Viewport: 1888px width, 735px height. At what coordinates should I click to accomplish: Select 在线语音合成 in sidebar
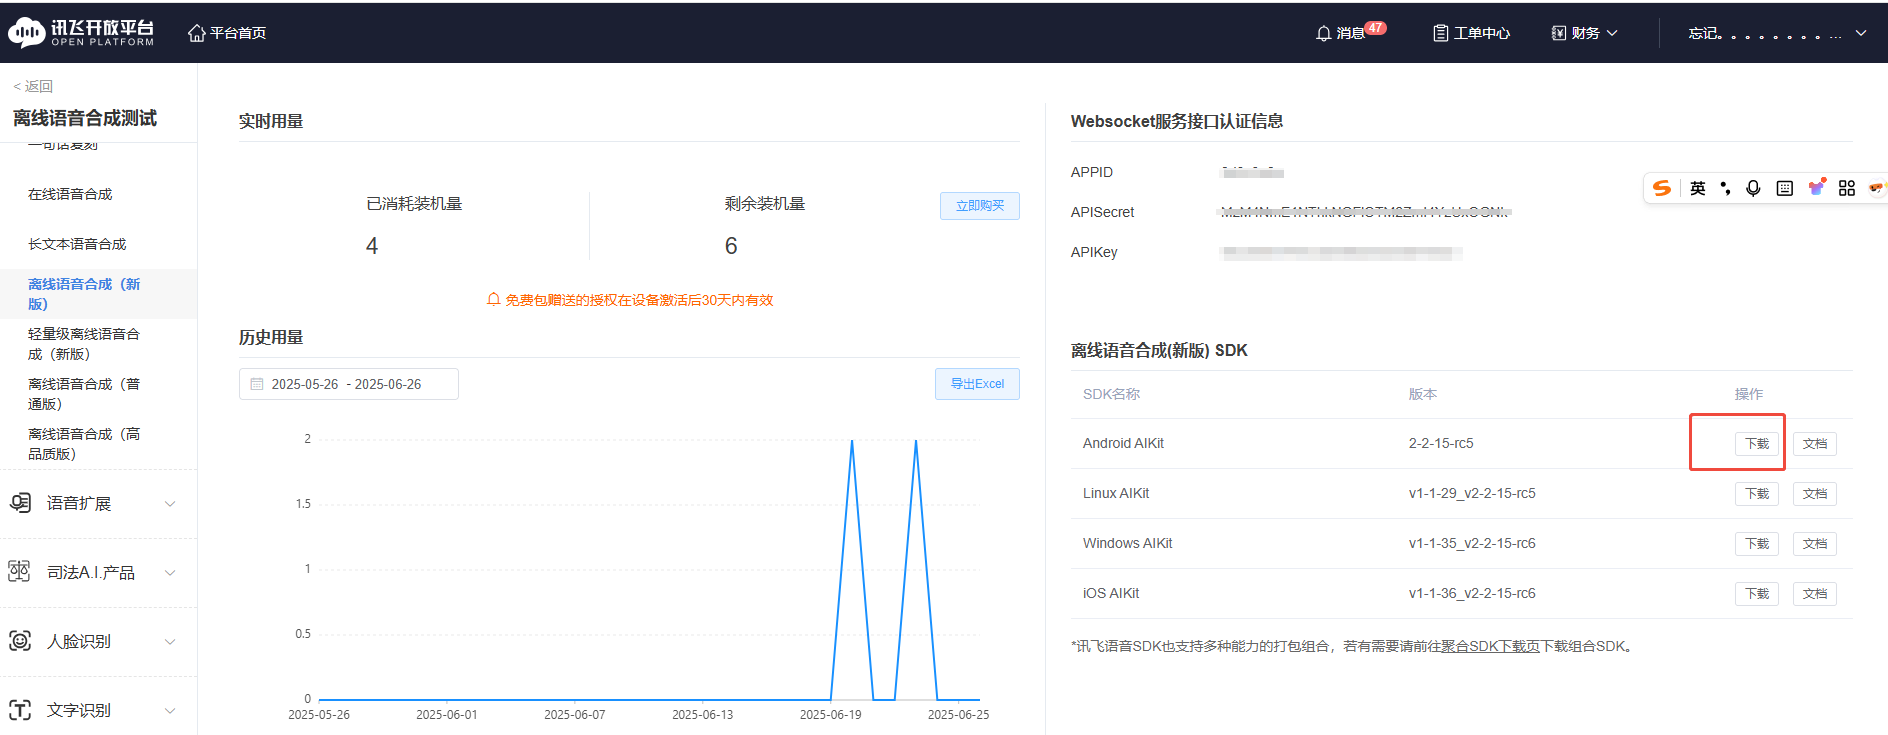click(70, 194)
